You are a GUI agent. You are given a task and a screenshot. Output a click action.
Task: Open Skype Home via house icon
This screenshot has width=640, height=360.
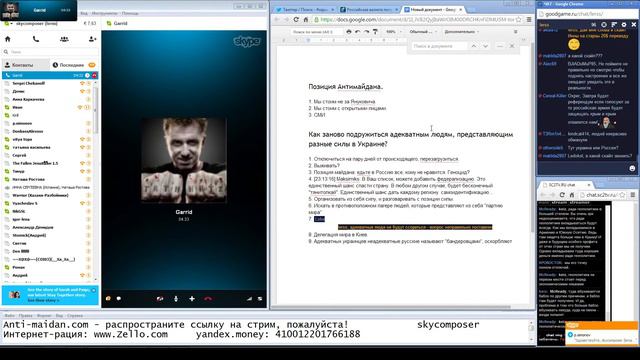pos(7,39)
